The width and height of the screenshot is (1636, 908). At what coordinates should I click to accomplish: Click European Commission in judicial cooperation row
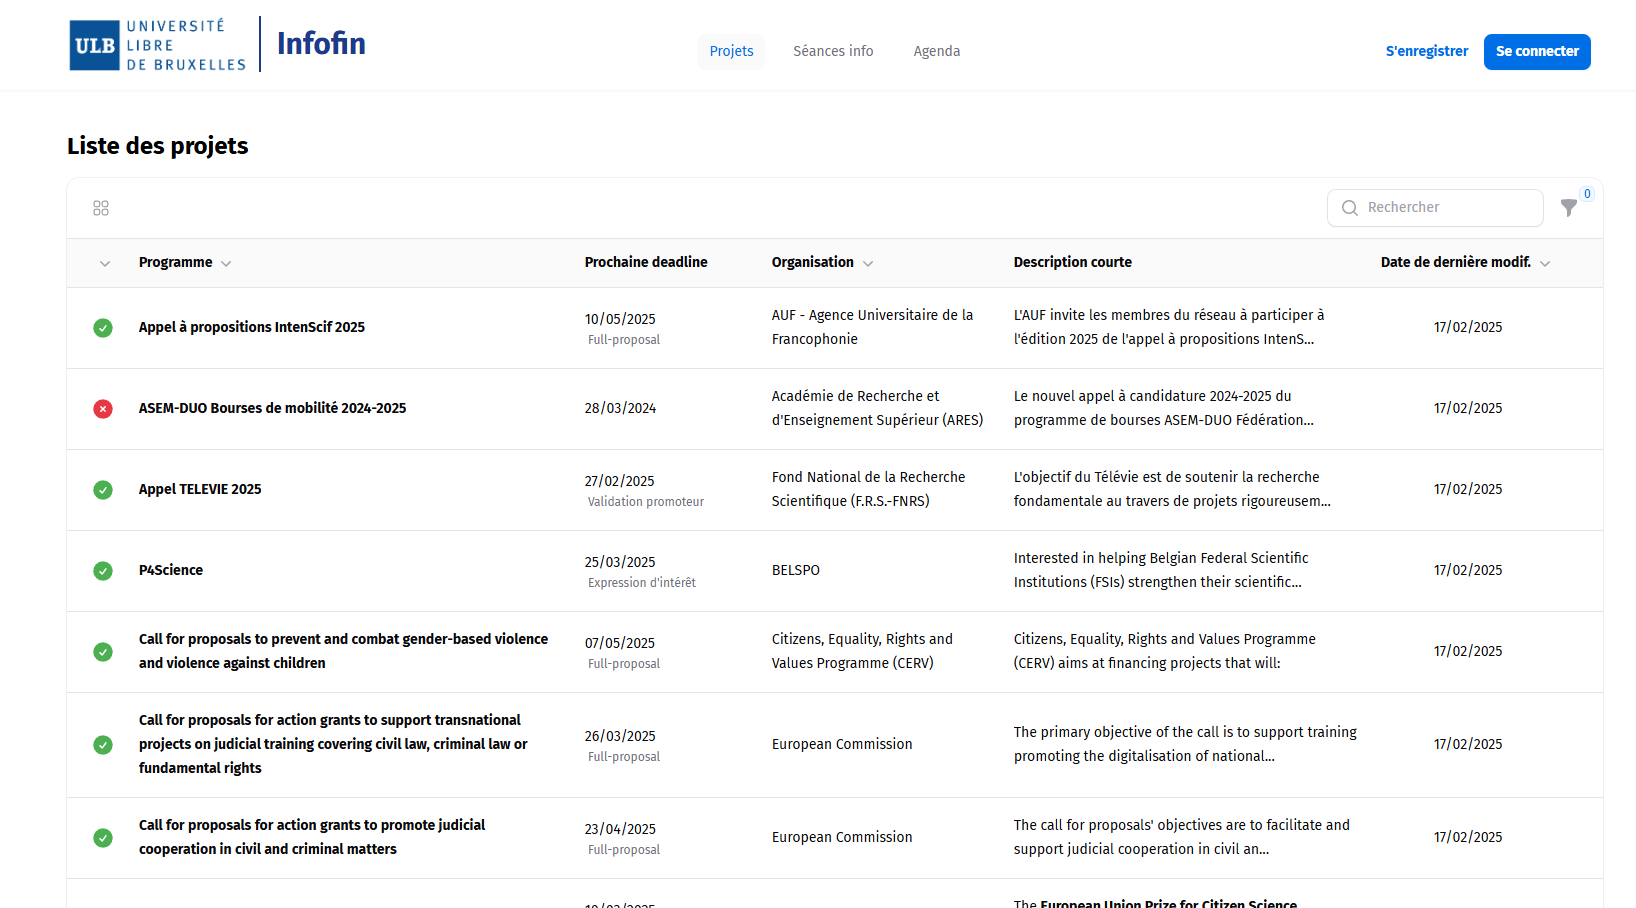[842, 837]
